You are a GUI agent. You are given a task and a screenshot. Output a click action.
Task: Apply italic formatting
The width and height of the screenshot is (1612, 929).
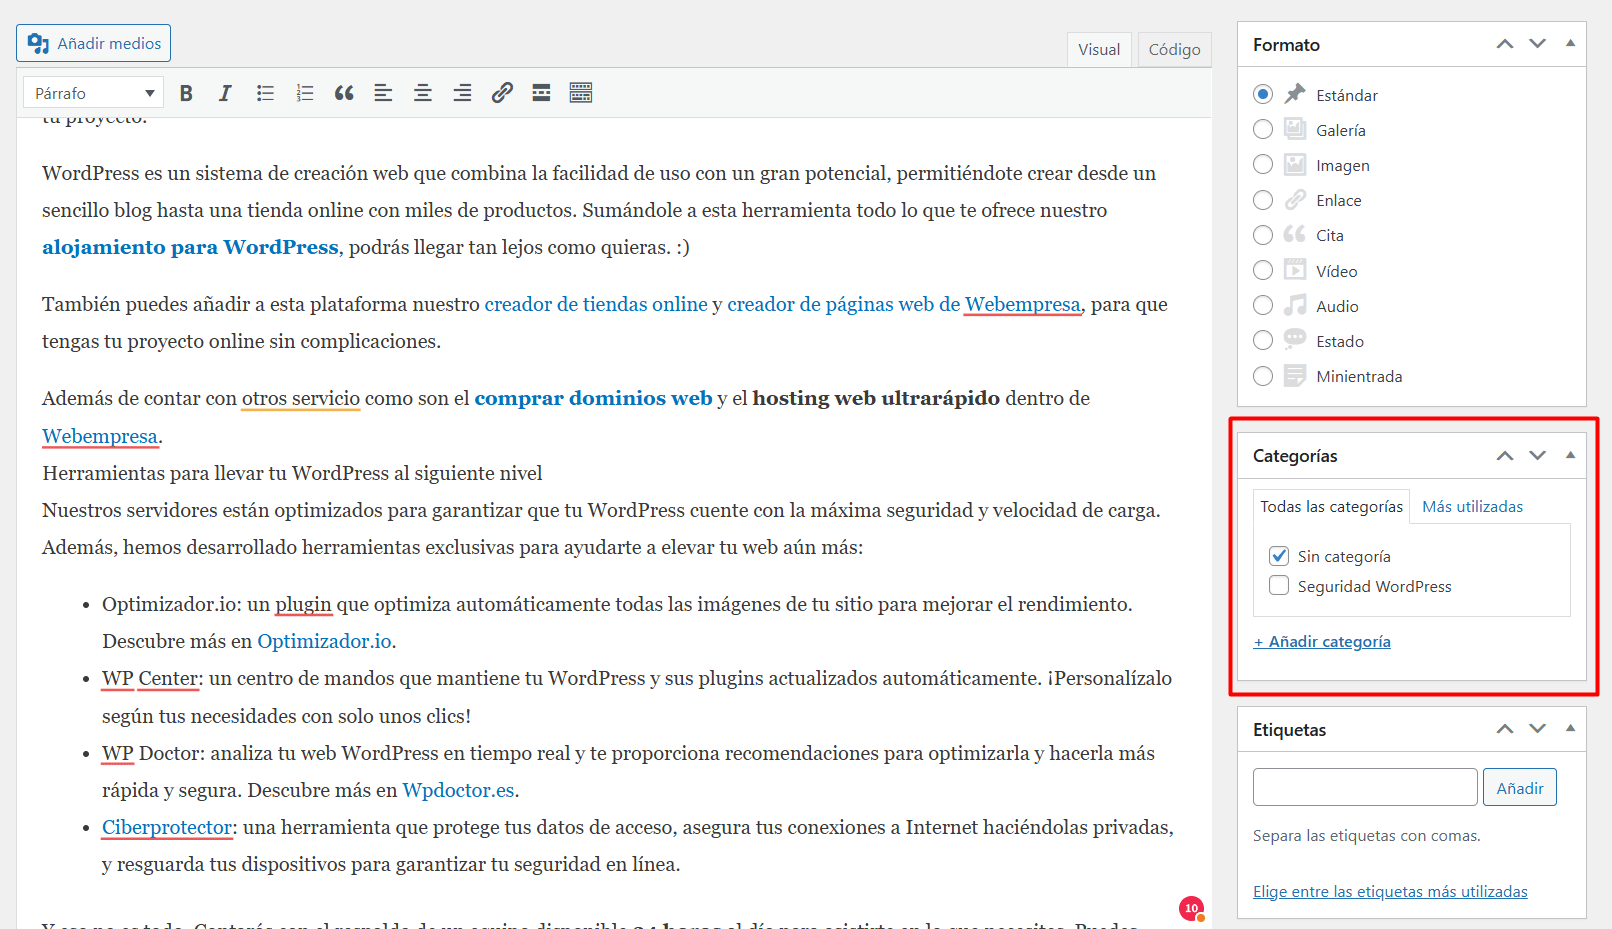[x=225, y=93]
